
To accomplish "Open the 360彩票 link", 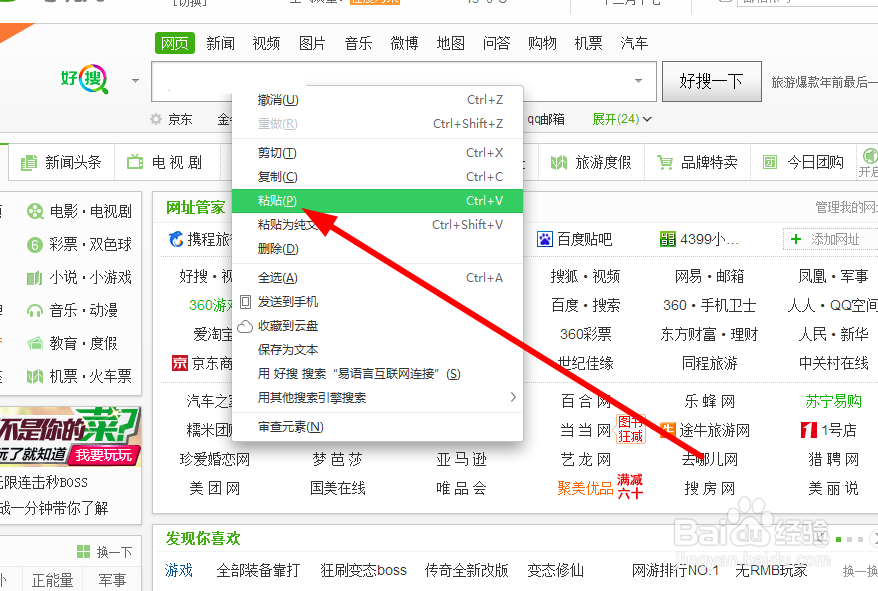I will tap(586, 334).
